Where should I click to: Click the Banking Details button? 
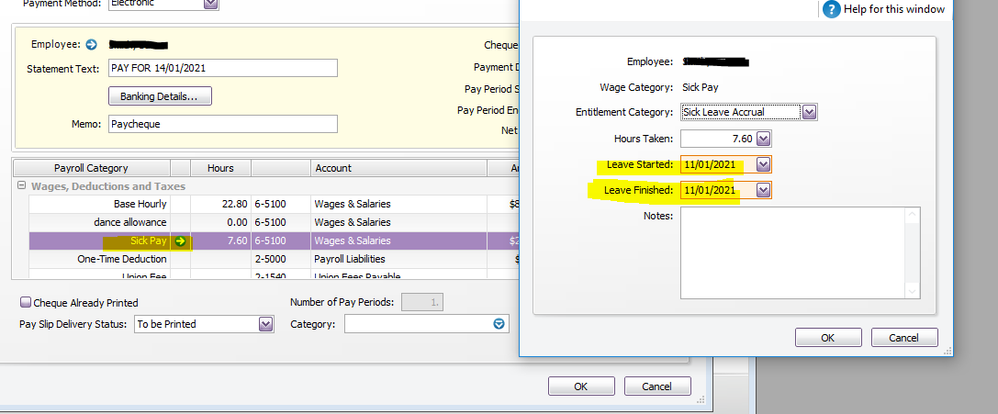click(159, 97)
